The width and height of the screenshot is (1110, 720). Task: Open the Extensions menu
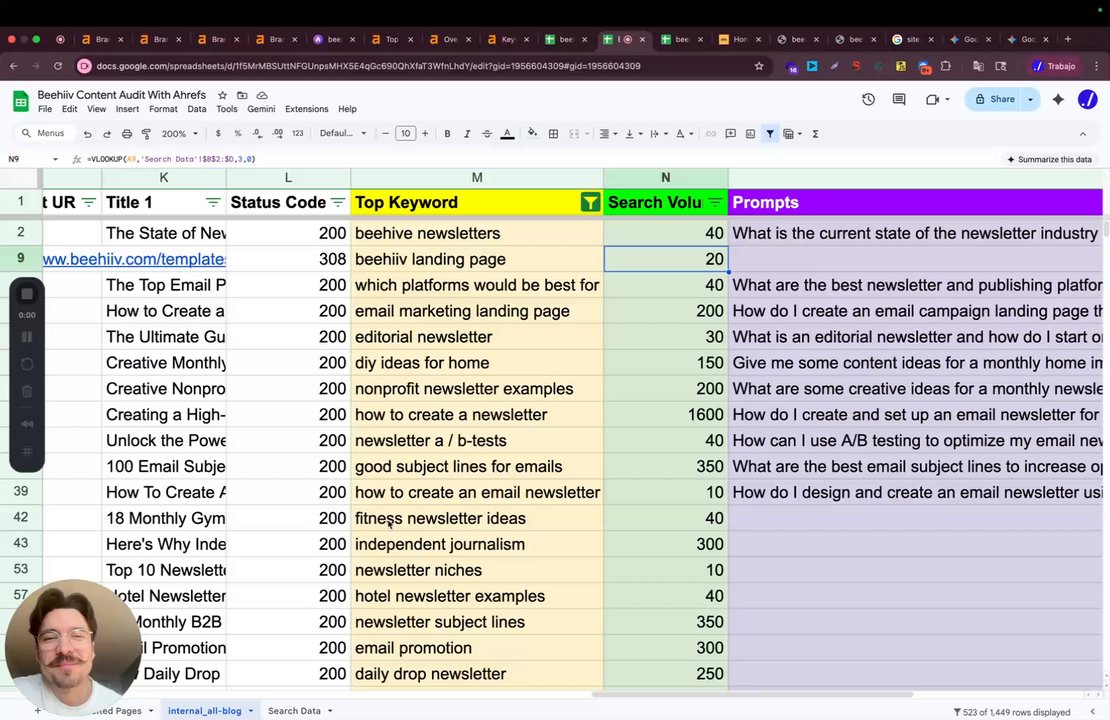[x=307, y=109]
